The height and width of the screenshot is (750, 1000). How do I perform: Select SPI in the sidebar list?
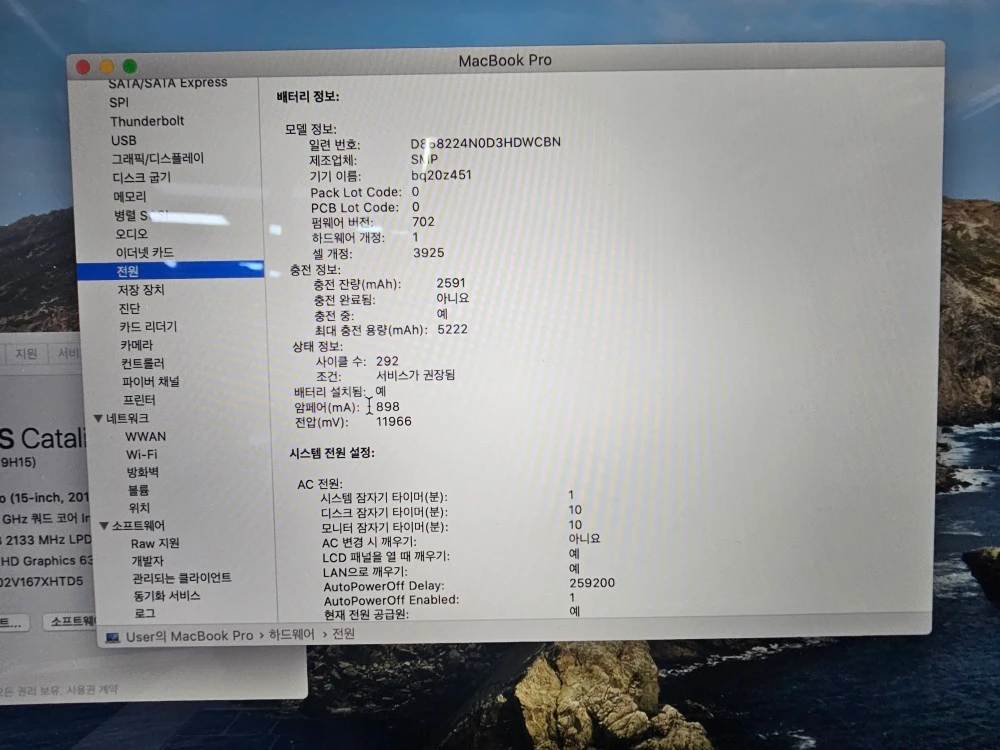tap(119, 102)
